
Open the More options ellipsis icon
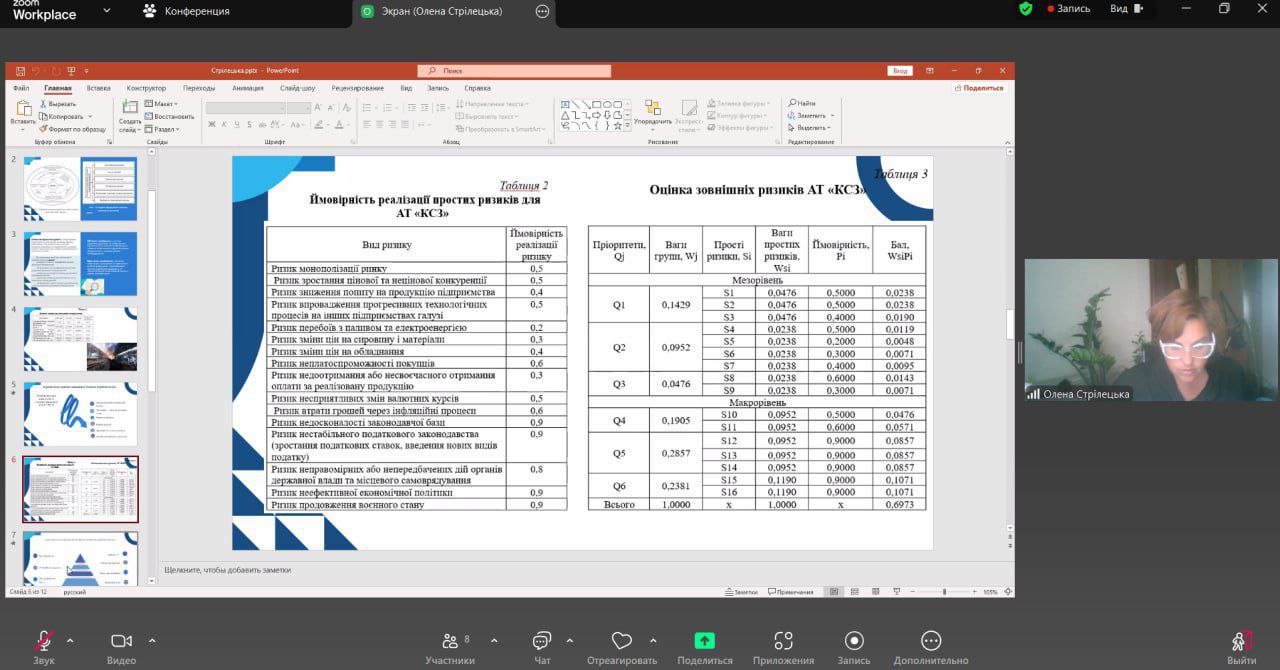tap(931, 641)
